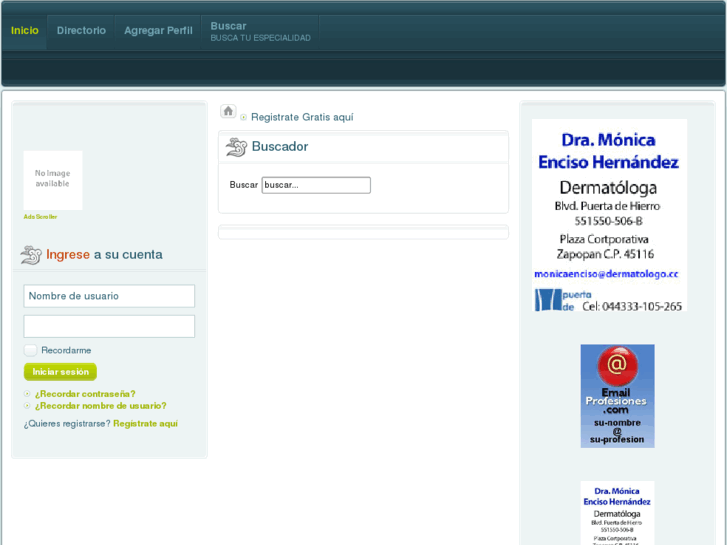Click the bullet icon next to Recordar nombre de usuario
727x545 pixels.
coord(27,406)
